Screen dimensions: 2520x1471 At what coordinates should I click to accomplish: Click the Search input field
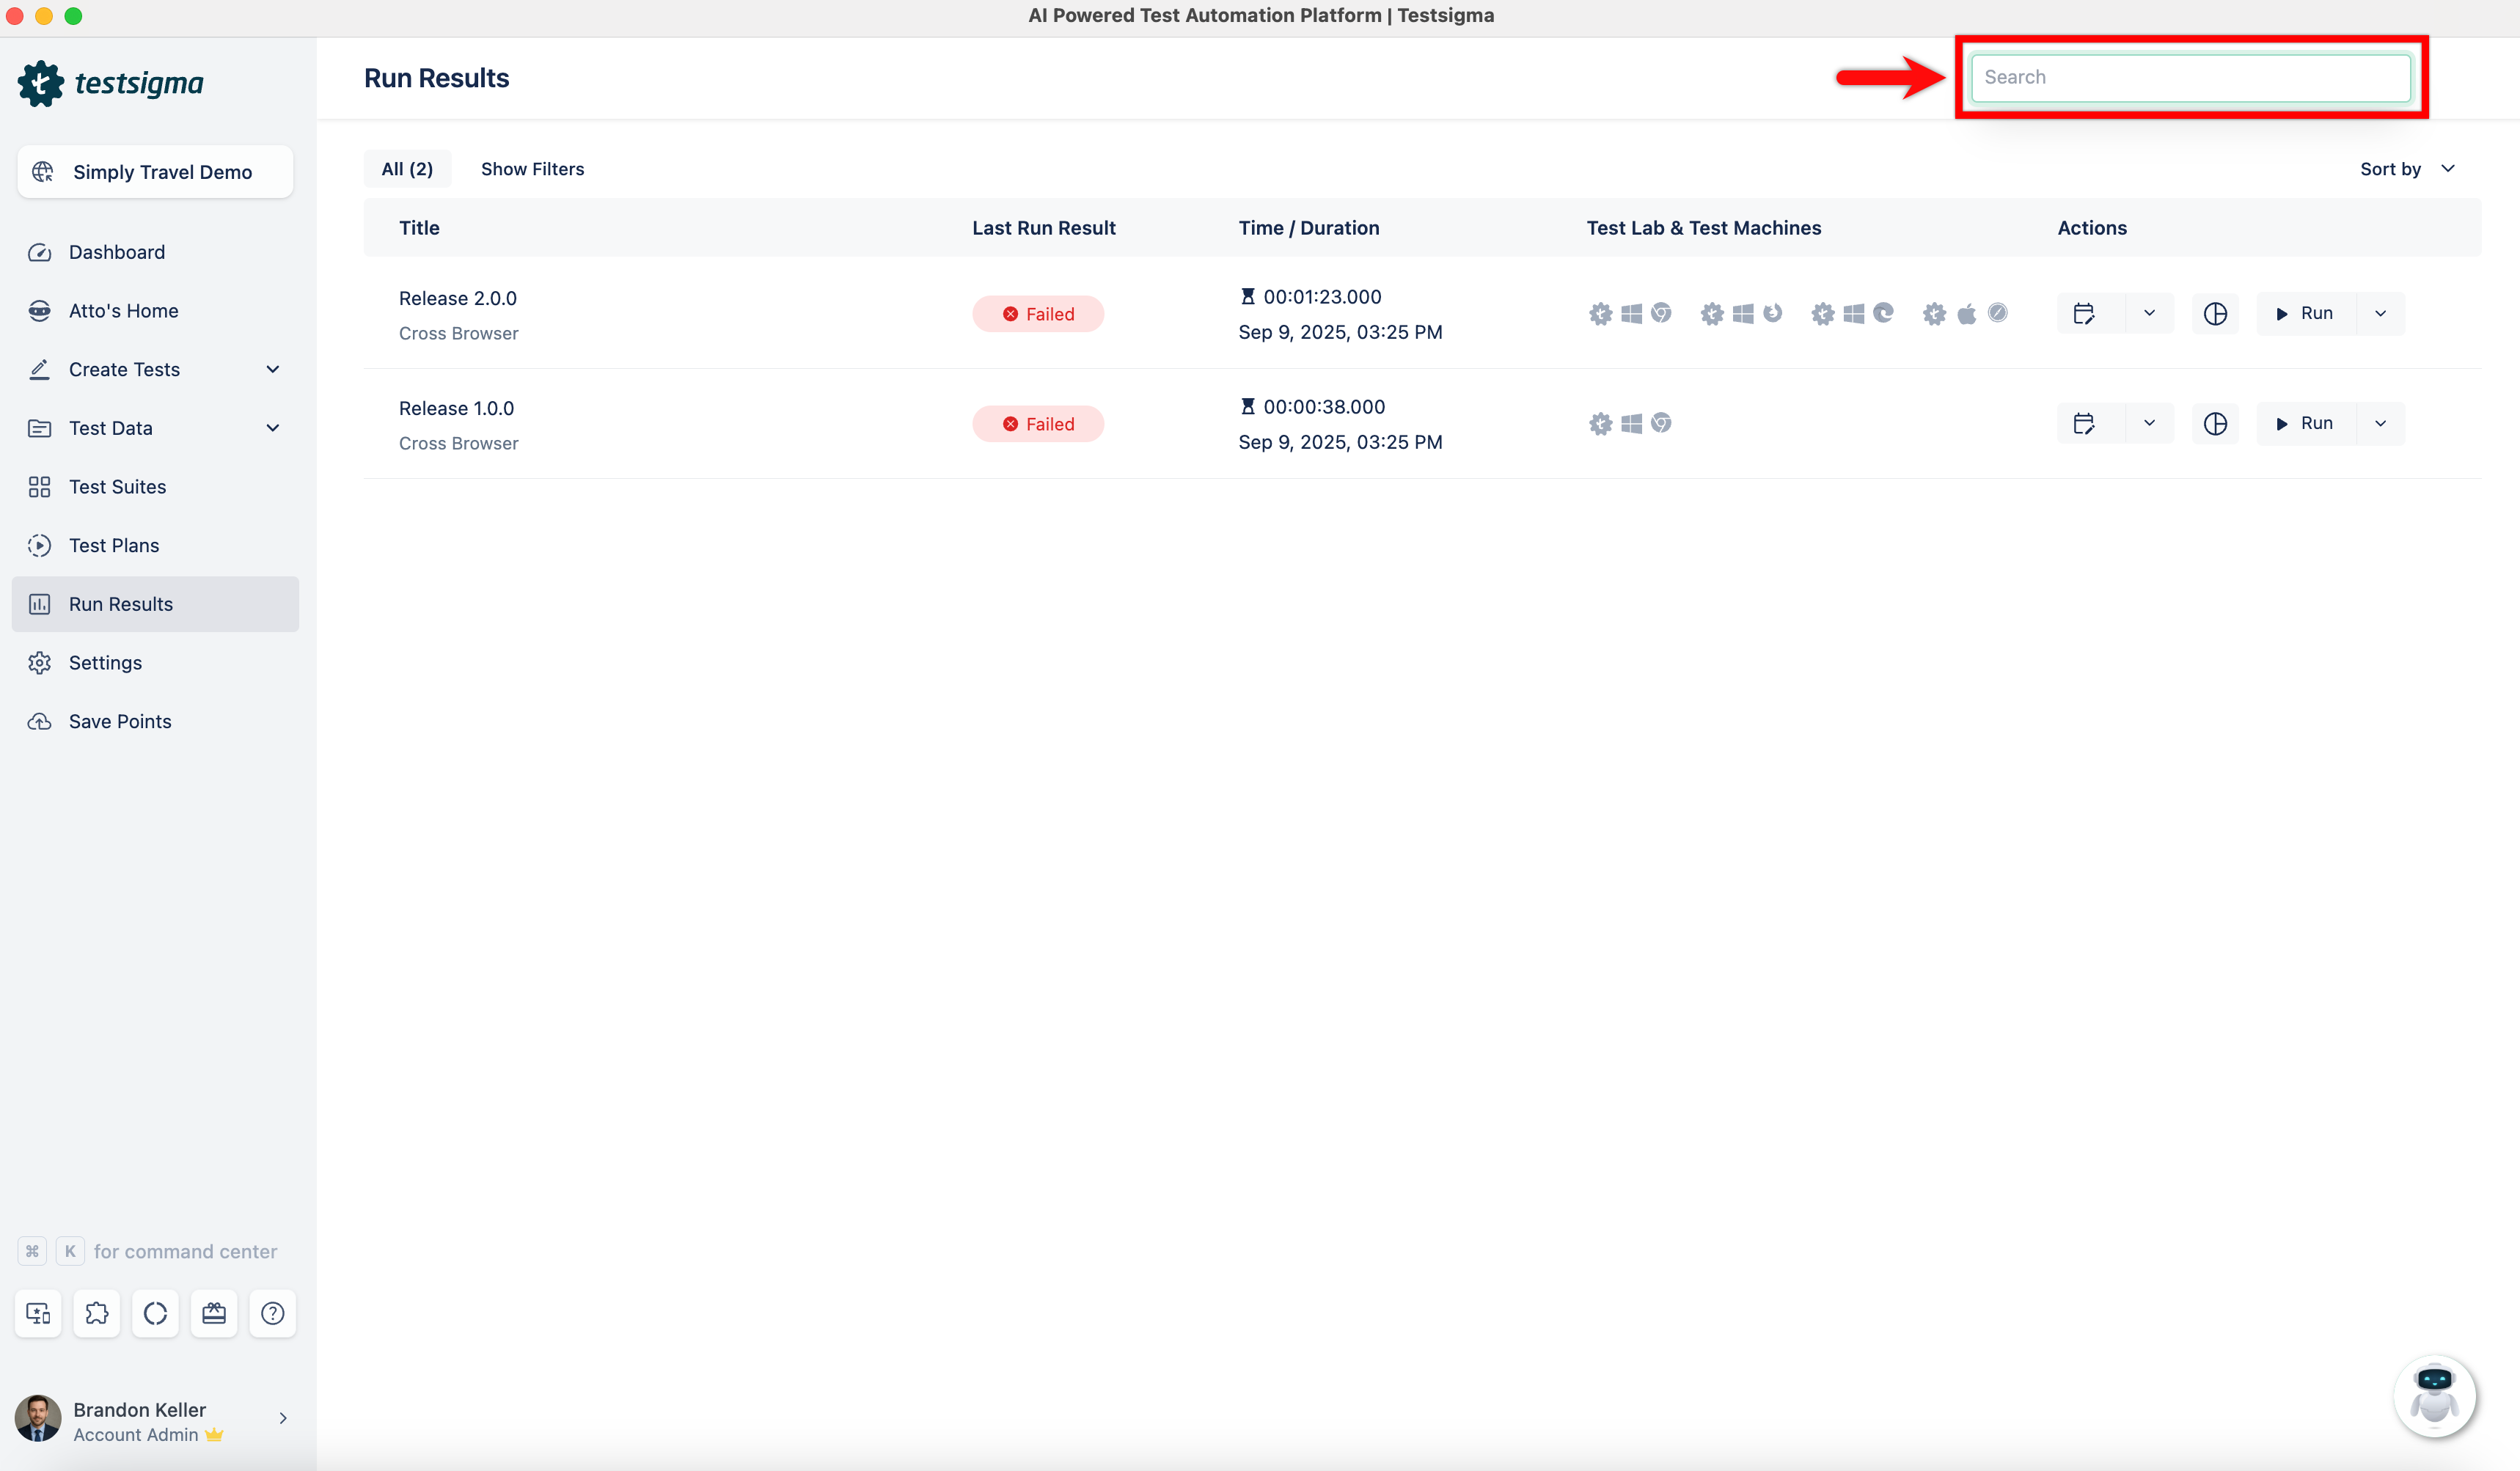tap(2190, 77)
